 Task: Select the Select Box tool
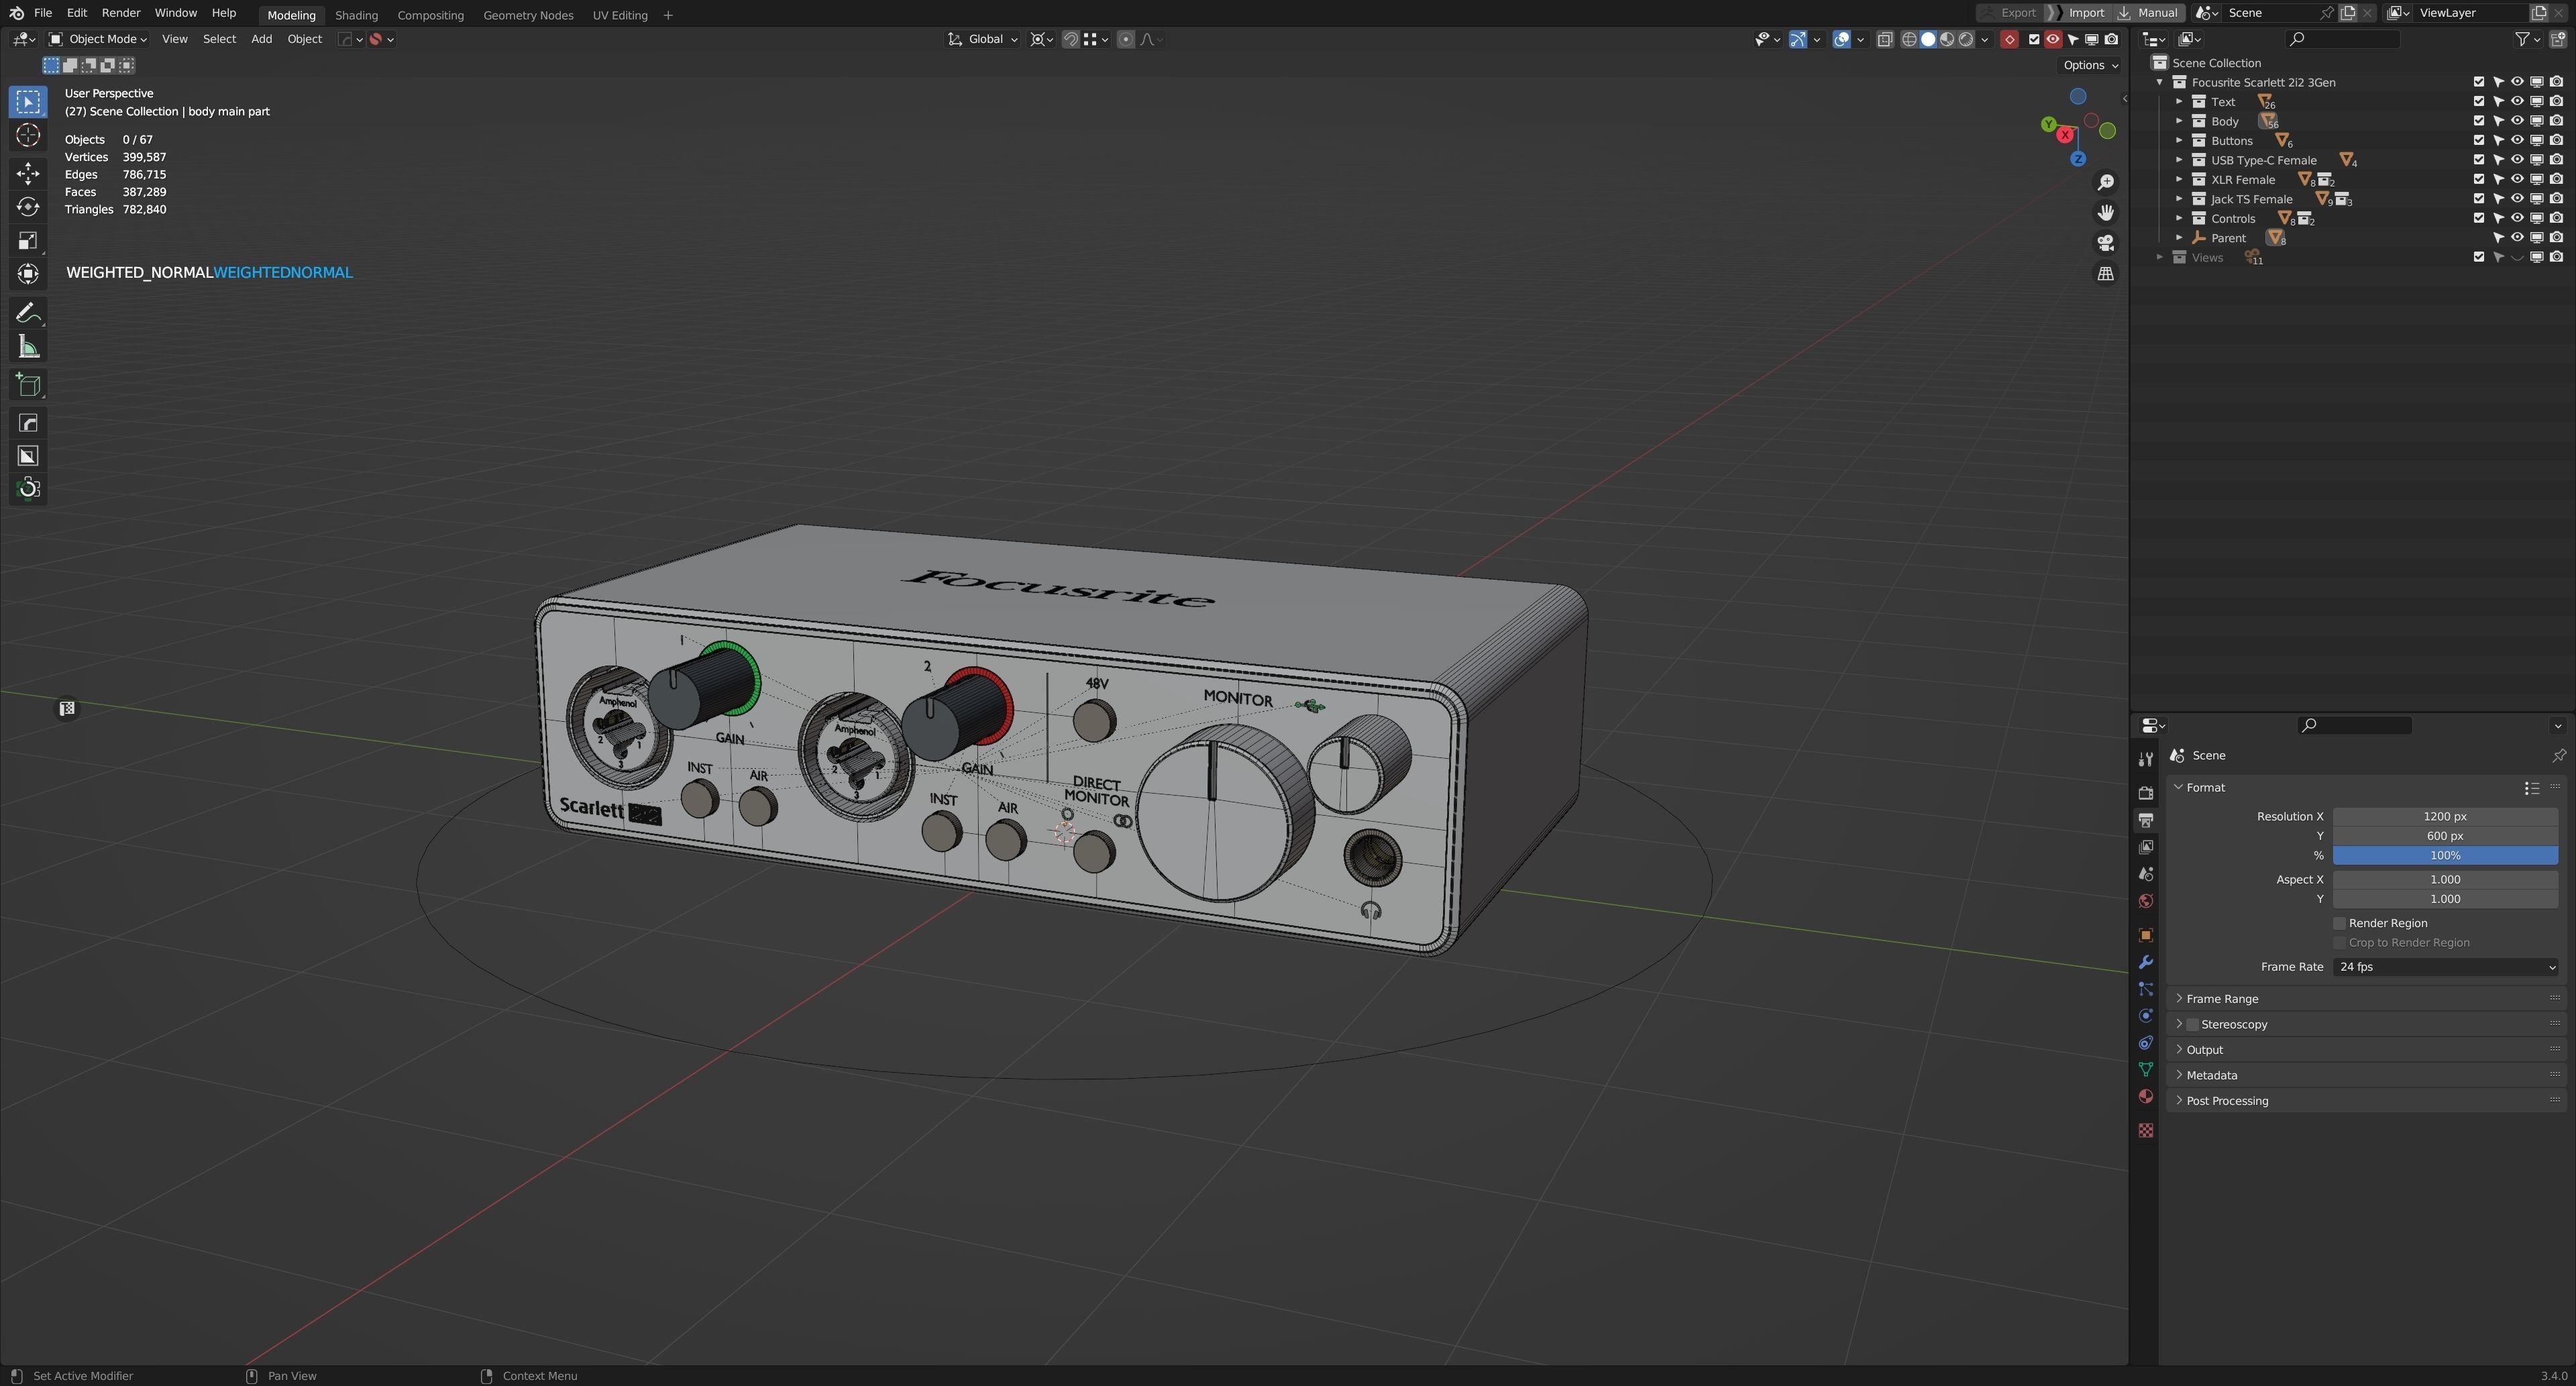click(28, 101)
